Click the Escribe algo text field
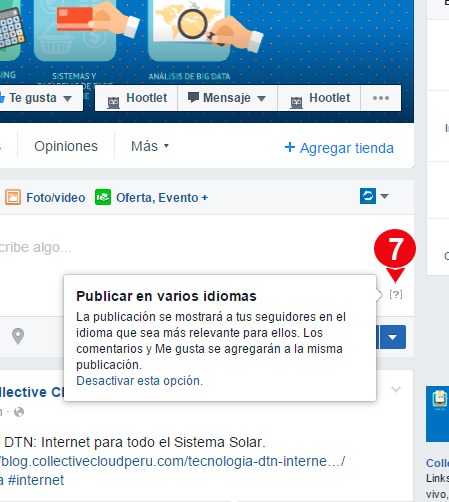449x502 pixels. pyautogui.click(x=187, y=247)
